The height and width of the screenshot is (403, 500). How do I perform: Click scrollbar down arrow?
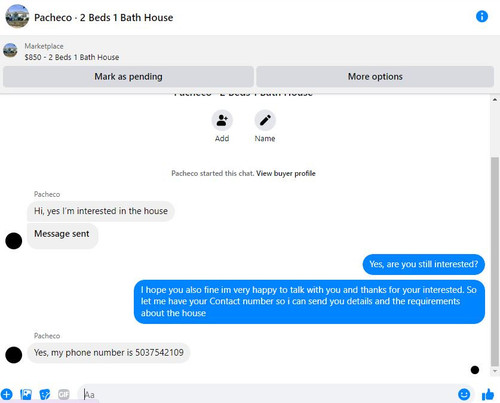click(495, 371)
